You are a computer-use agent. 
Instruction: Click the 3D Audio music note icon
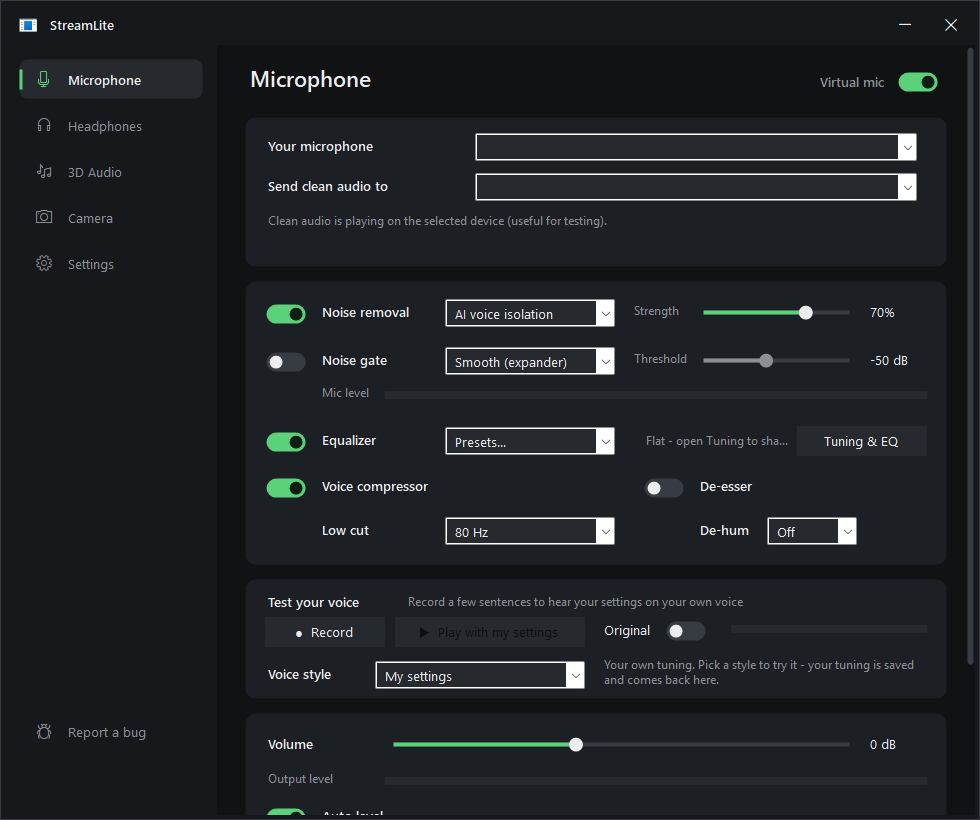[44, 172]
